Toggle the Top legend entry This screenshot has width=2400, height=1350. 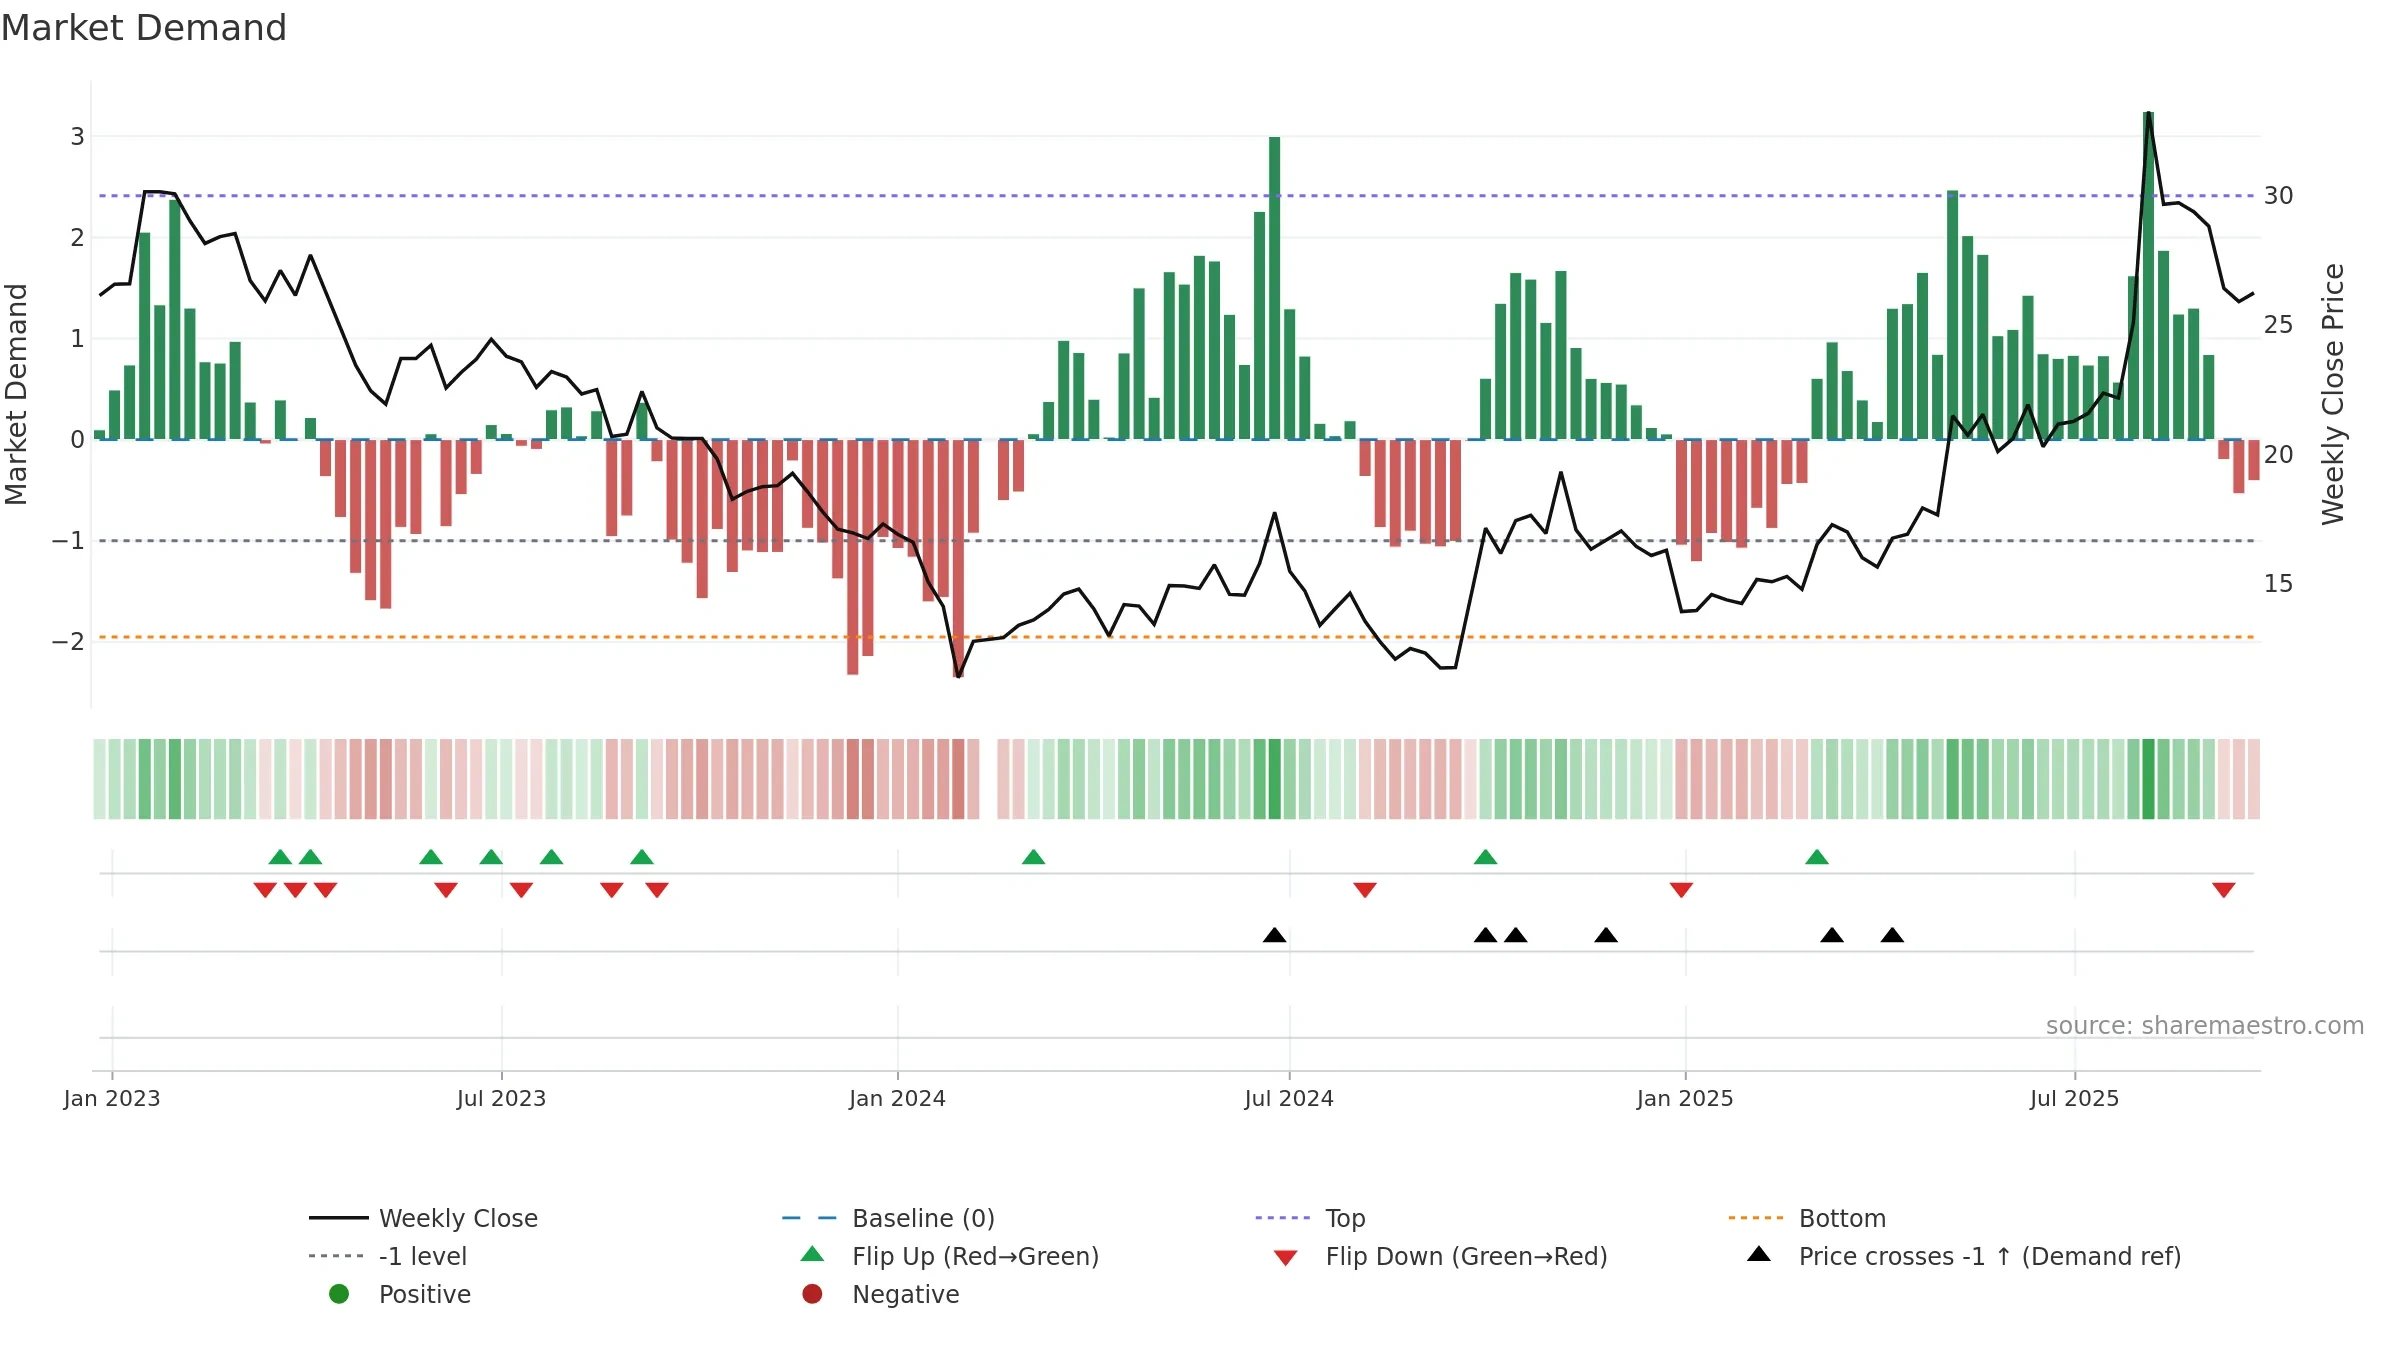click(1310, 1218)
